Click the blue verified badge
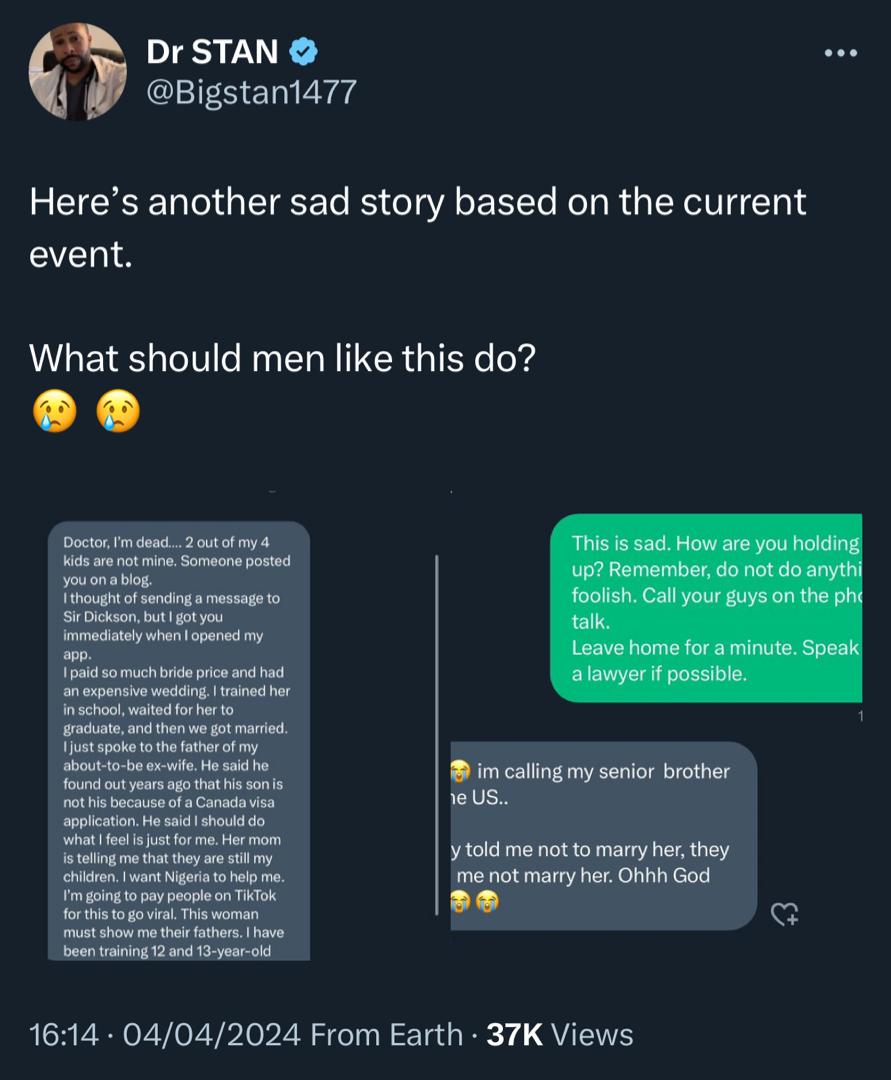 tap(304, 50)
